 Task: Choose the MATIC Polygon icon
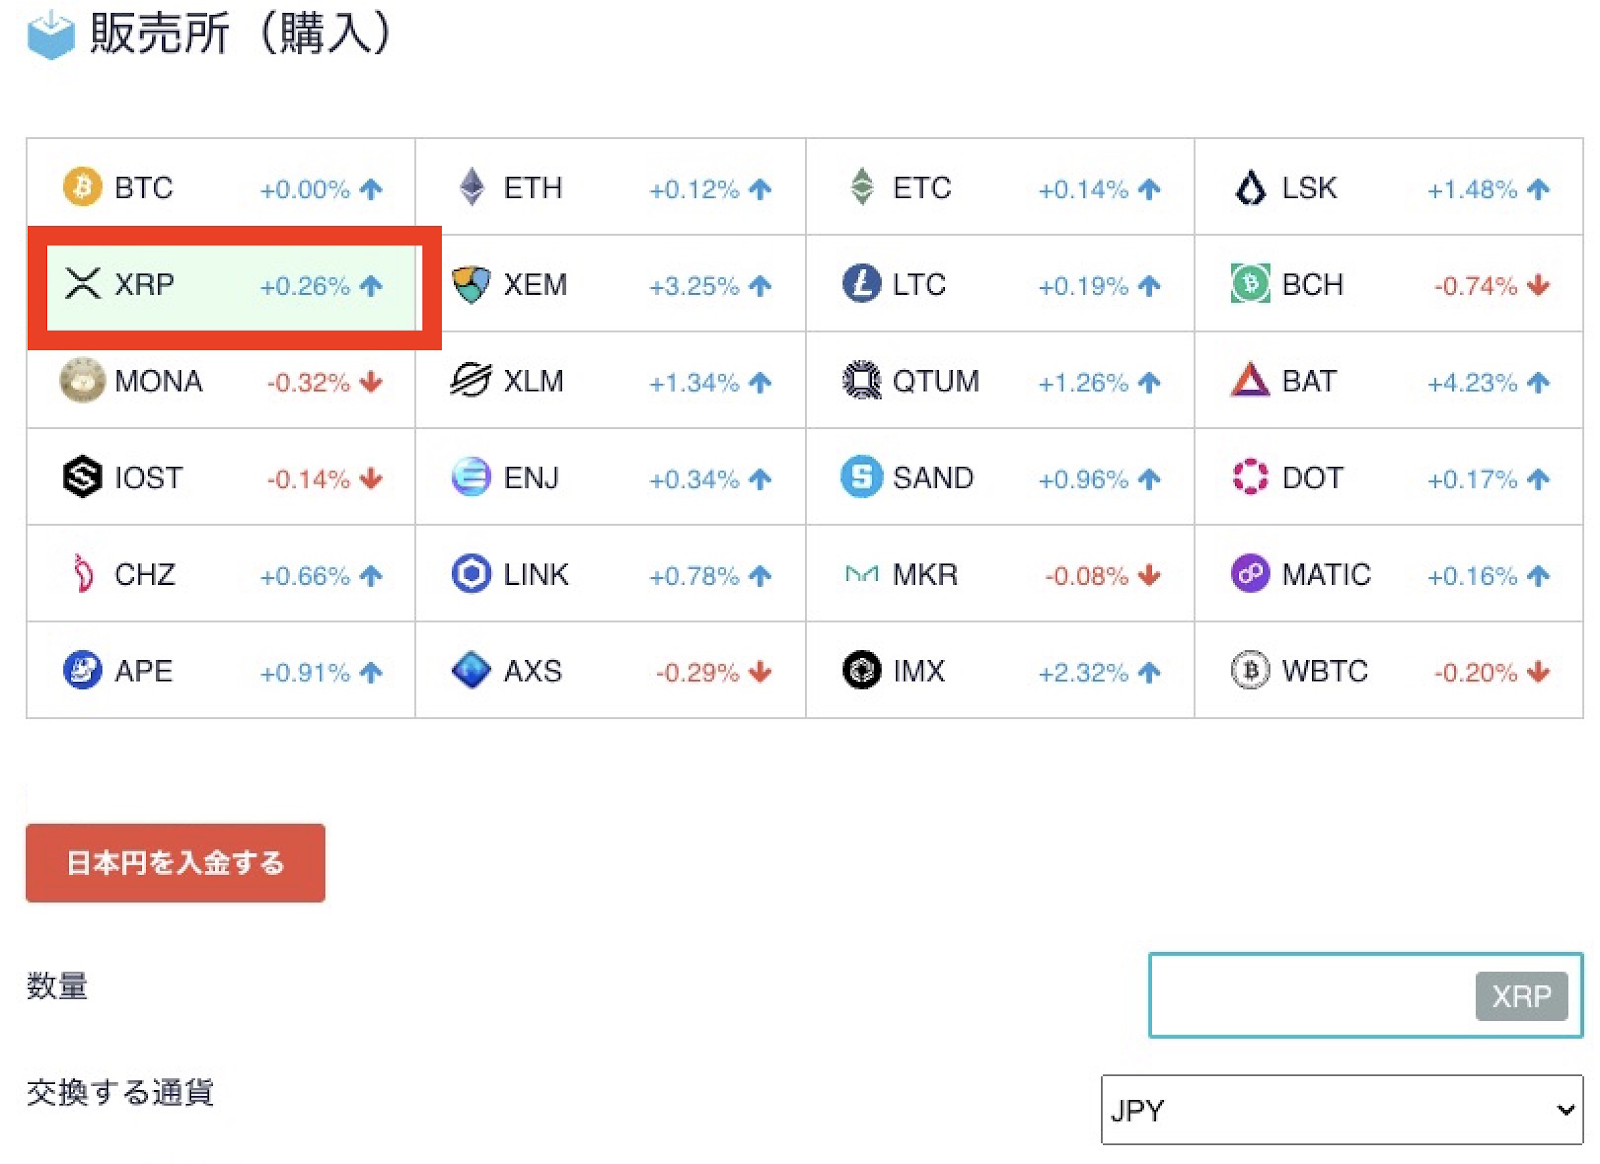[x=1250, y=574]
